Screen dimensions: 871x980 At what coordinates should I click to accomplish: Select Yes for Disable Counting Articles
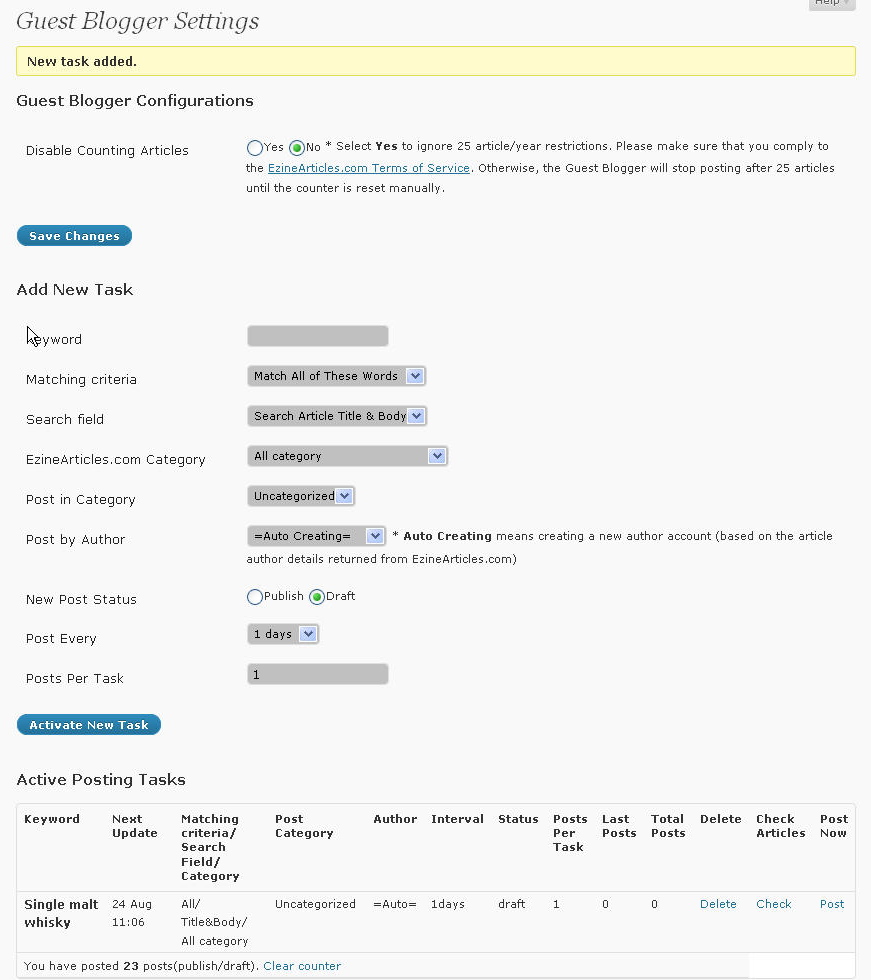tap(254, 148)
